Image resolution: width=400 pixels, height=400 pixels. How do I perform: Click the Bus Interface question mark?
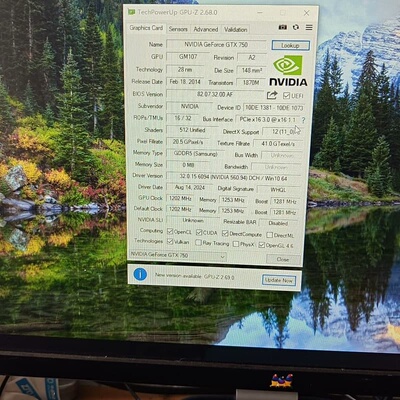303,120
